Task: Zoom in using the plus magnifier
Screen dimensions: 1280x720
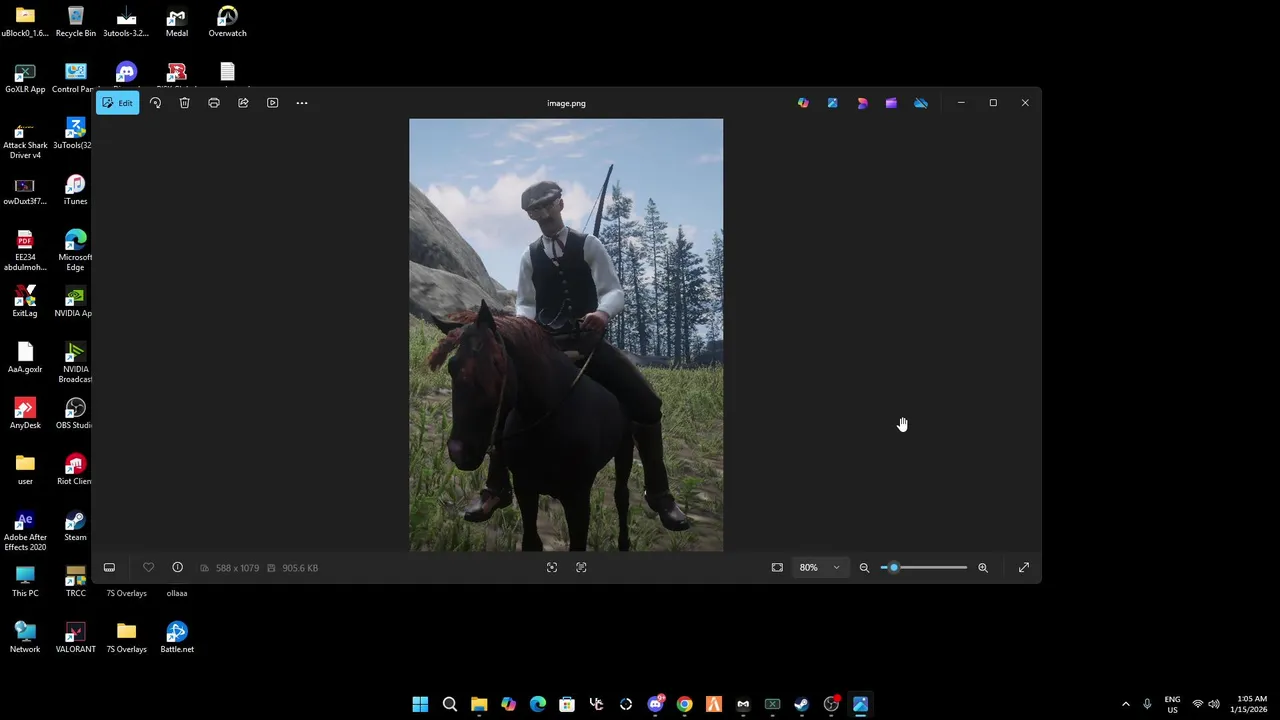Action: click(983, 568)
